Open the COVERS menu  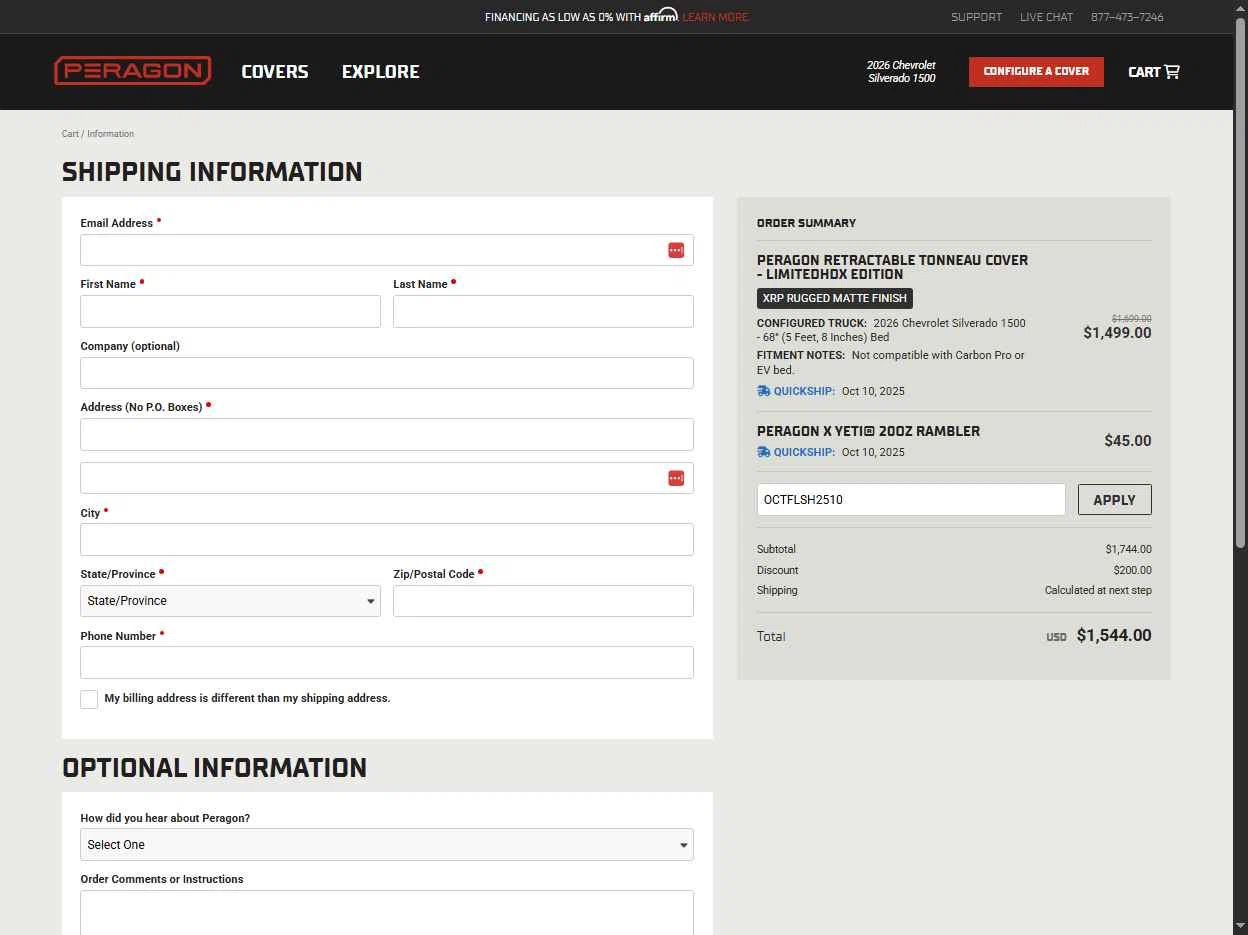[275, 72]
